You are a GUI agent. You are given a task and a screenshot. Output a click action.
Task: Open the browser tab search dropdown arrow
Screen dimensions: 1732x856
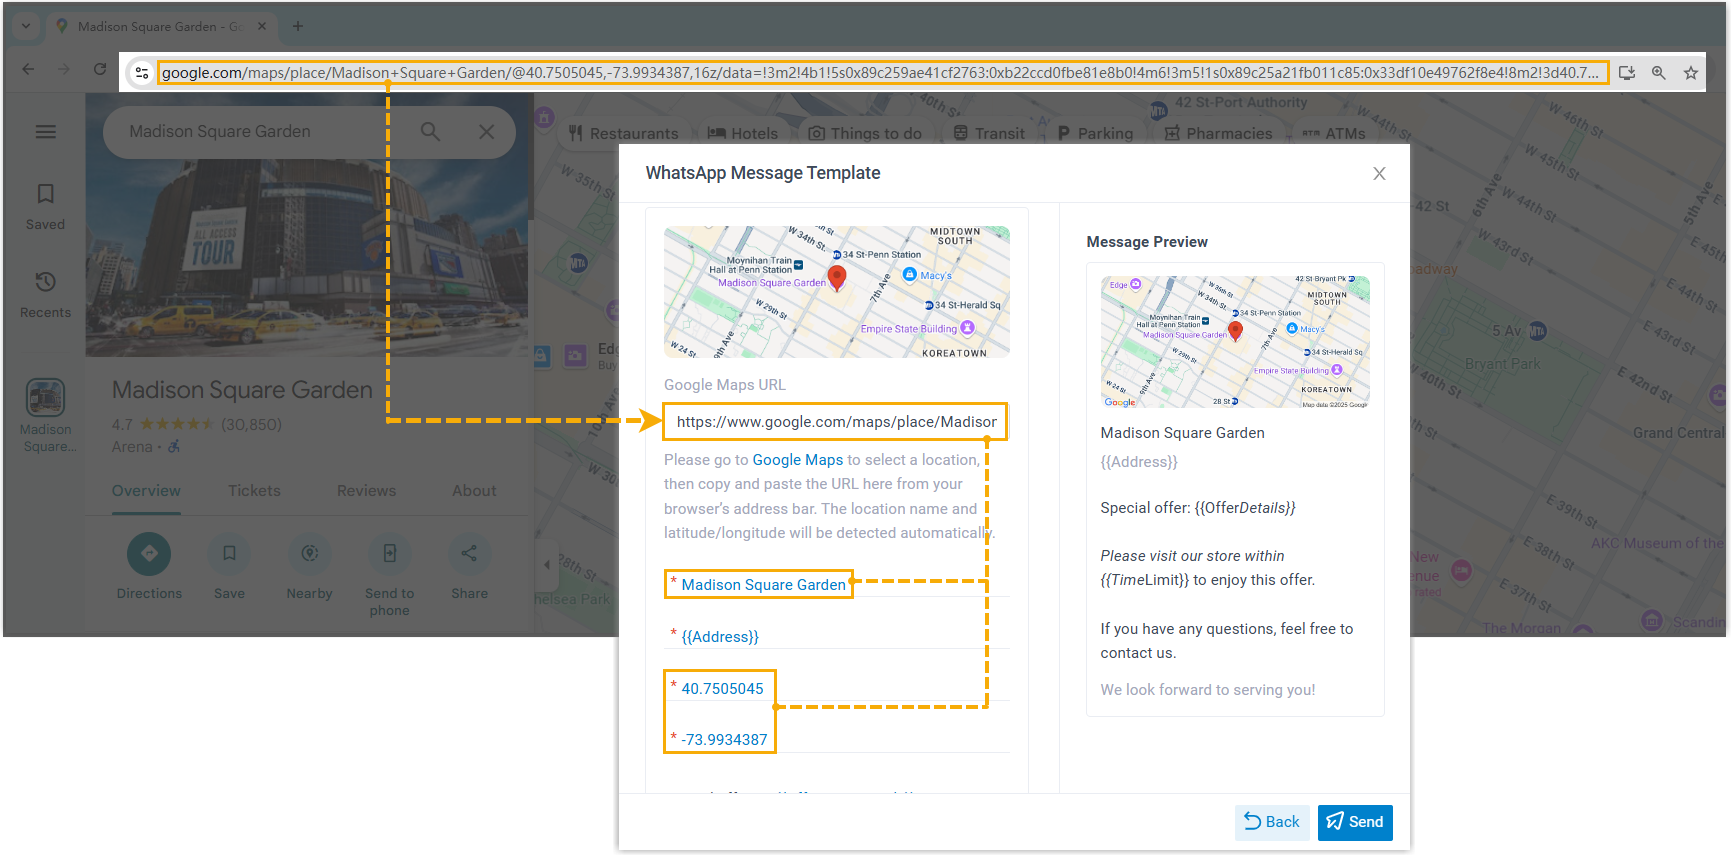tap(26, 26)
